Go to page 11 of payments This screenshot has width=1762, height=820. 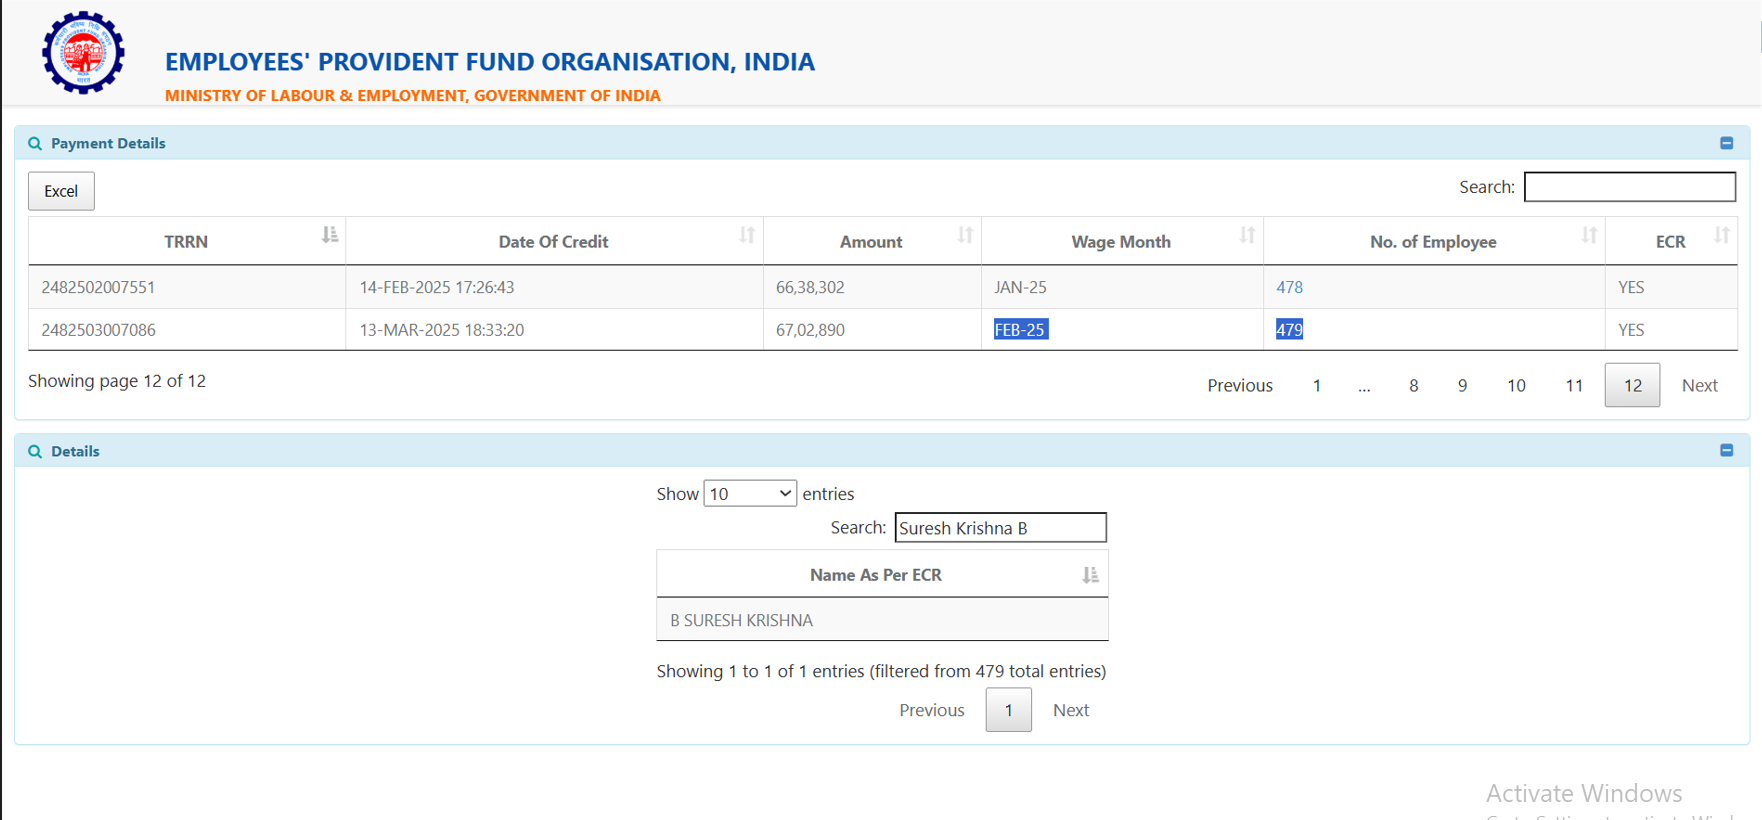click(1573, 385)
